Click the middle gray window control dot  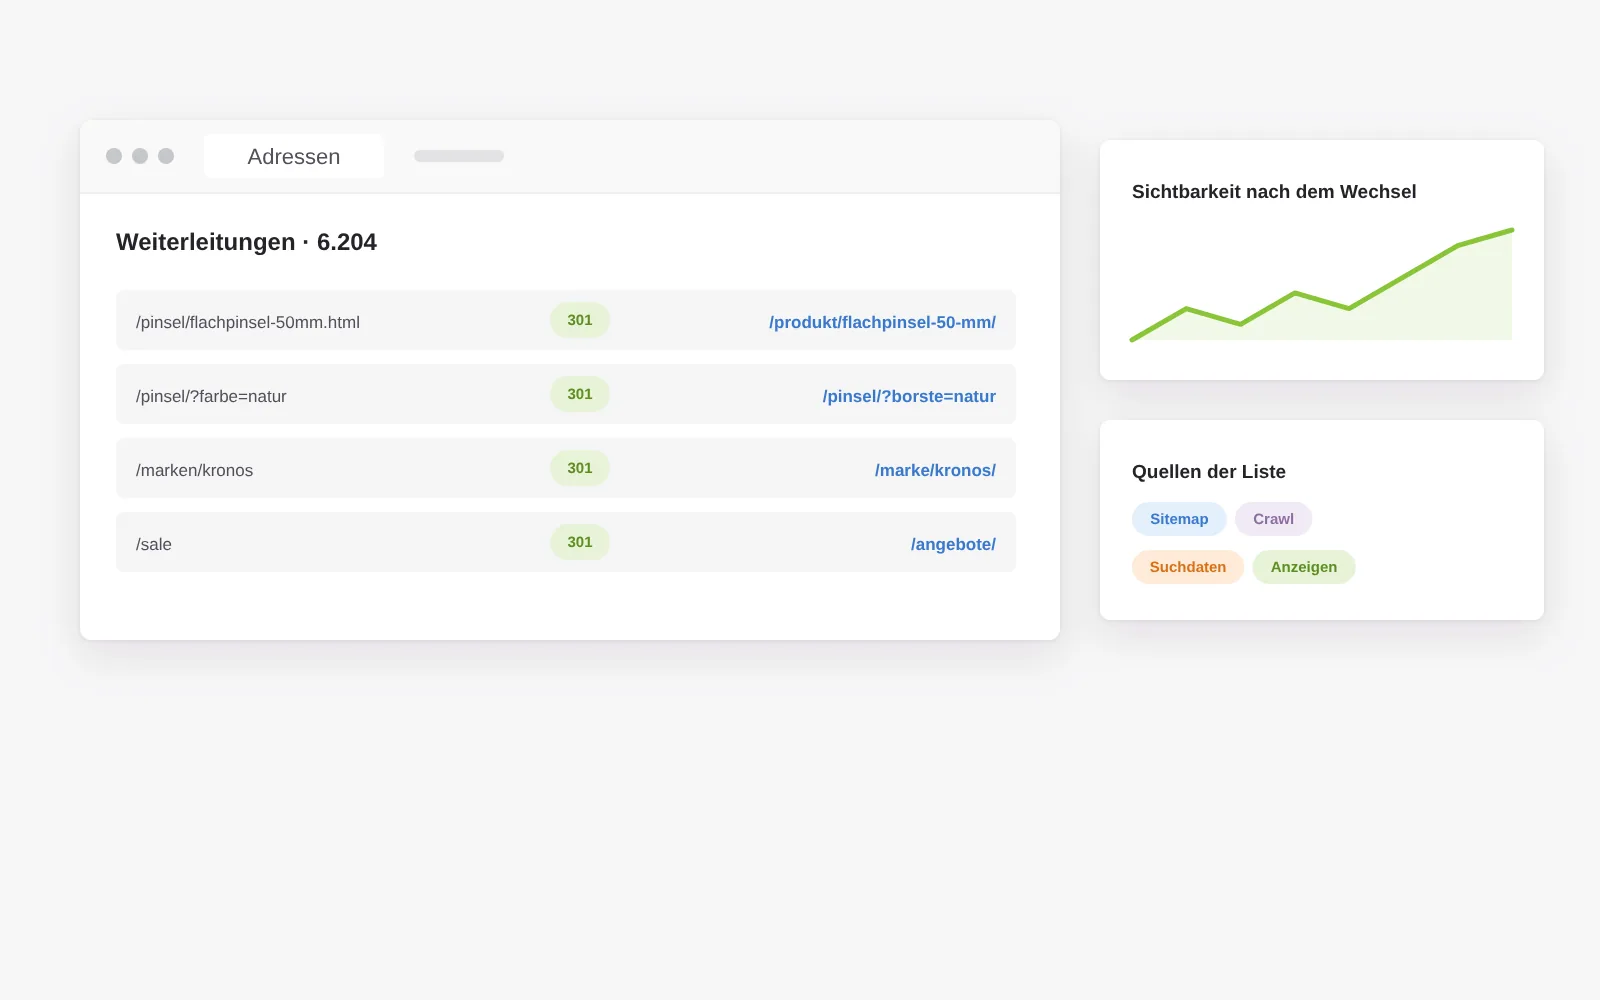pos(140,156)
